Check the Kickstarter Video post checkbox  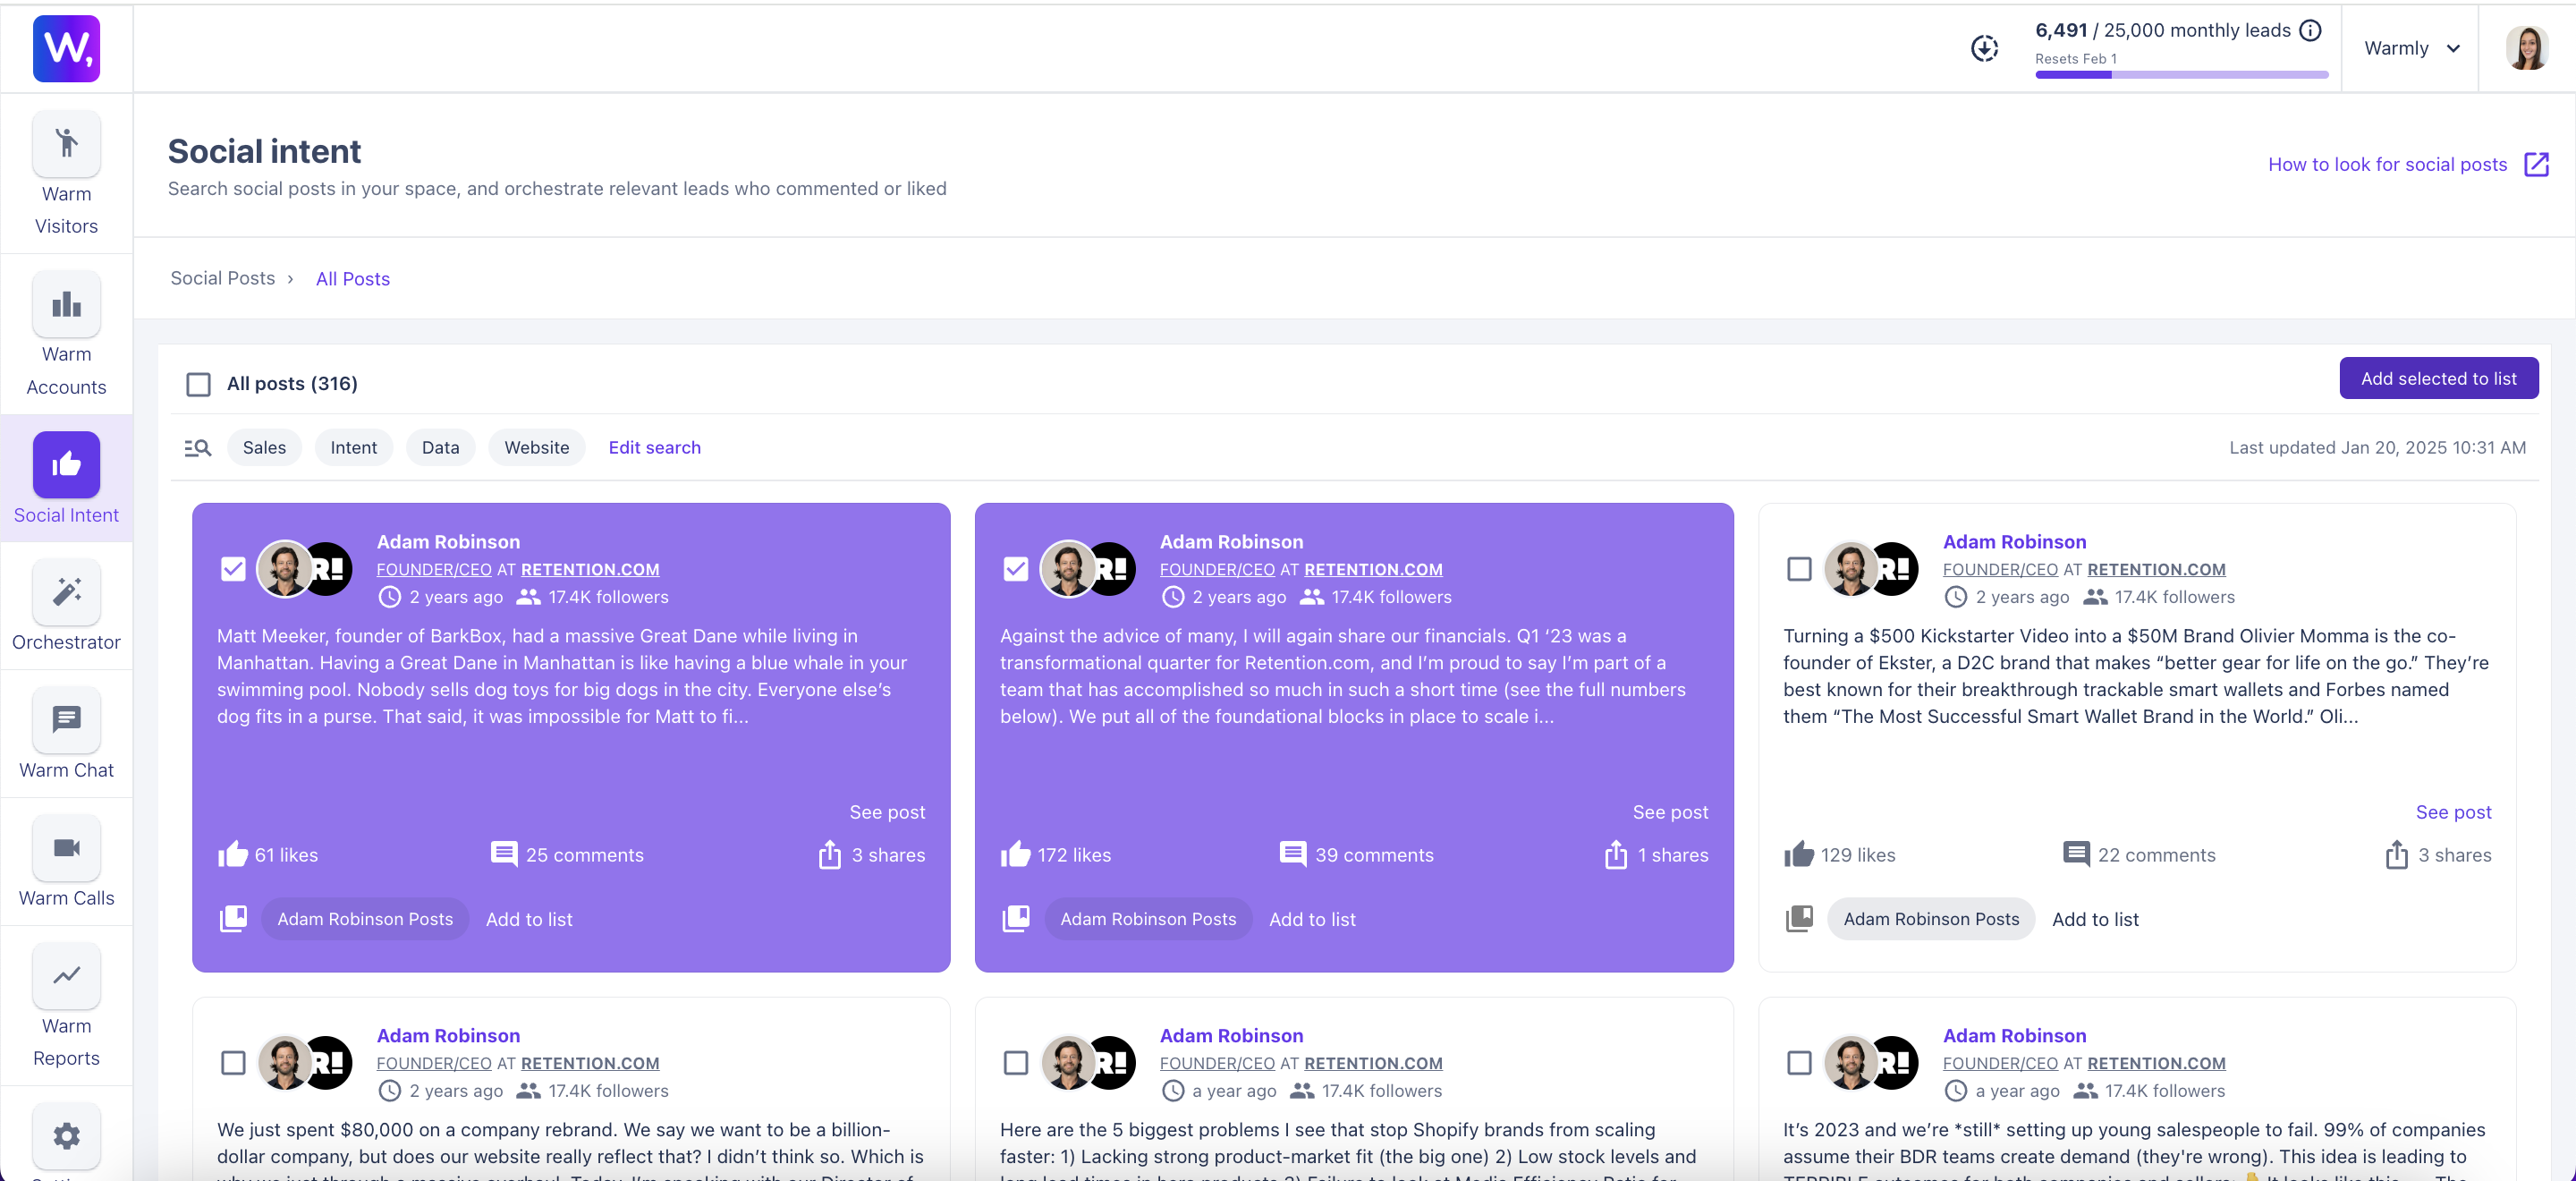pyautogui.click(x=1799, y=569)
